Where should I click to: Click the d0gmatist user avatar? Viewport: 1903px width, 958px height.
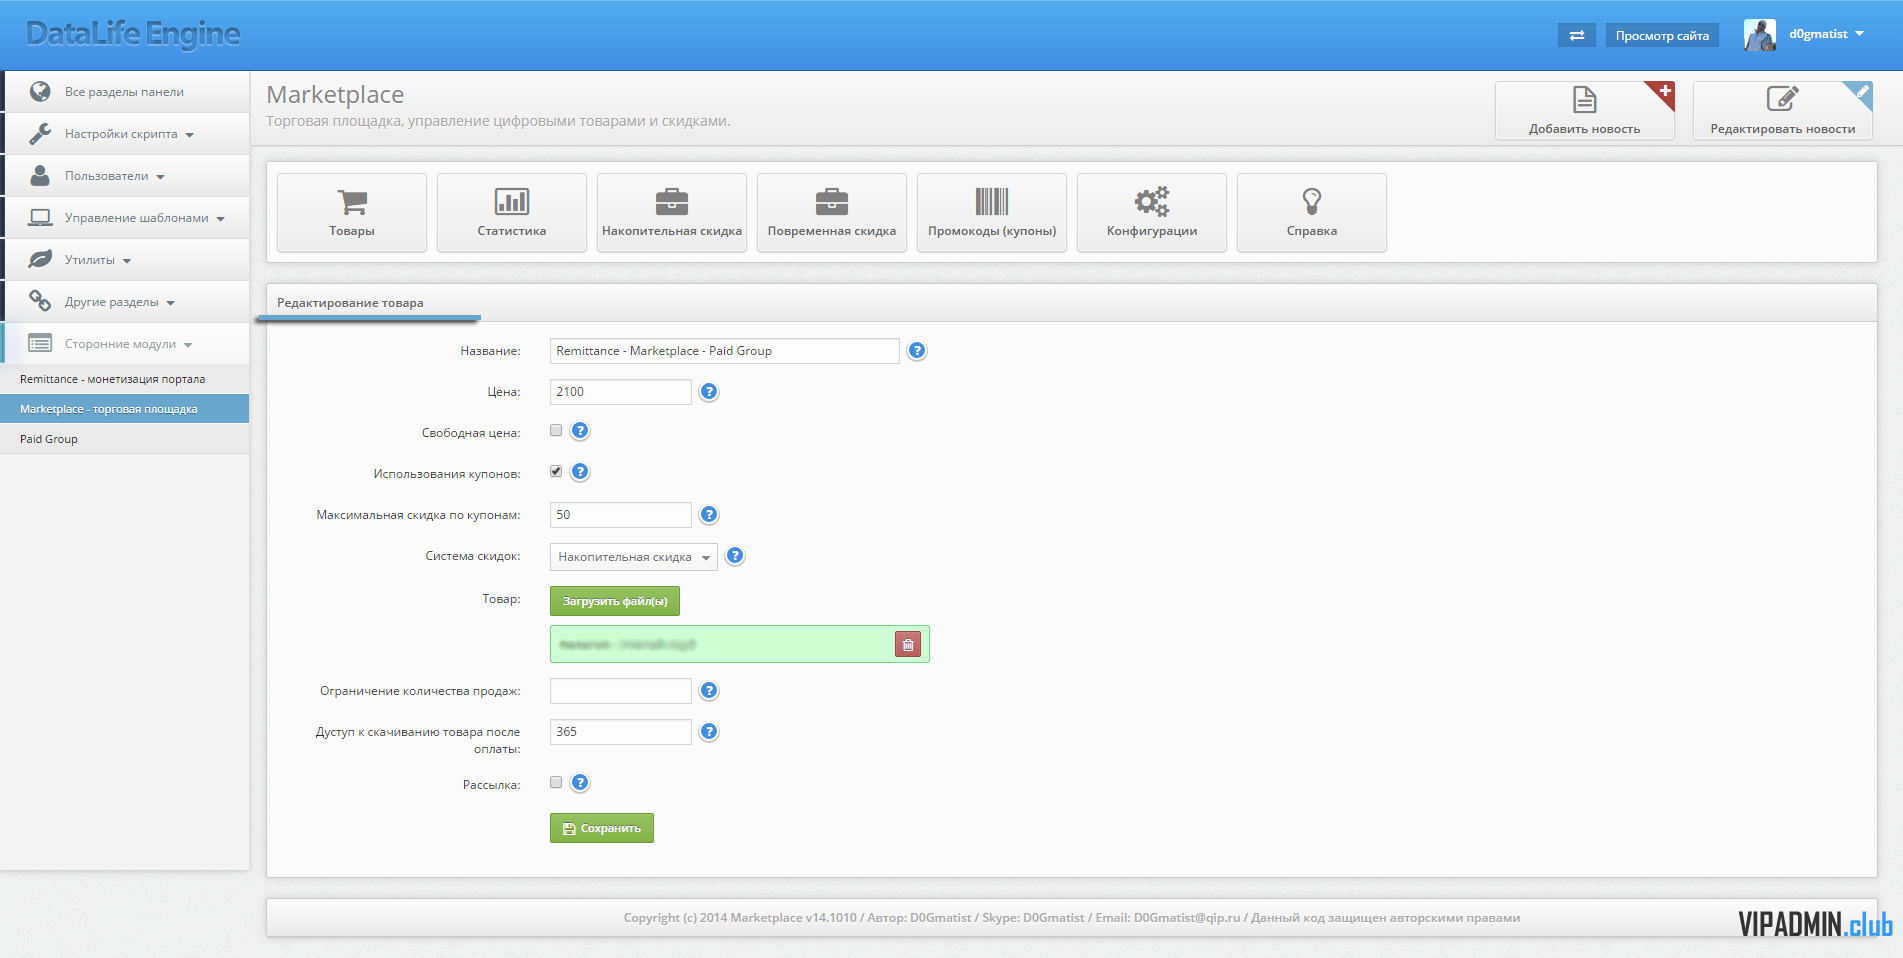click(x=1760, y=35)
